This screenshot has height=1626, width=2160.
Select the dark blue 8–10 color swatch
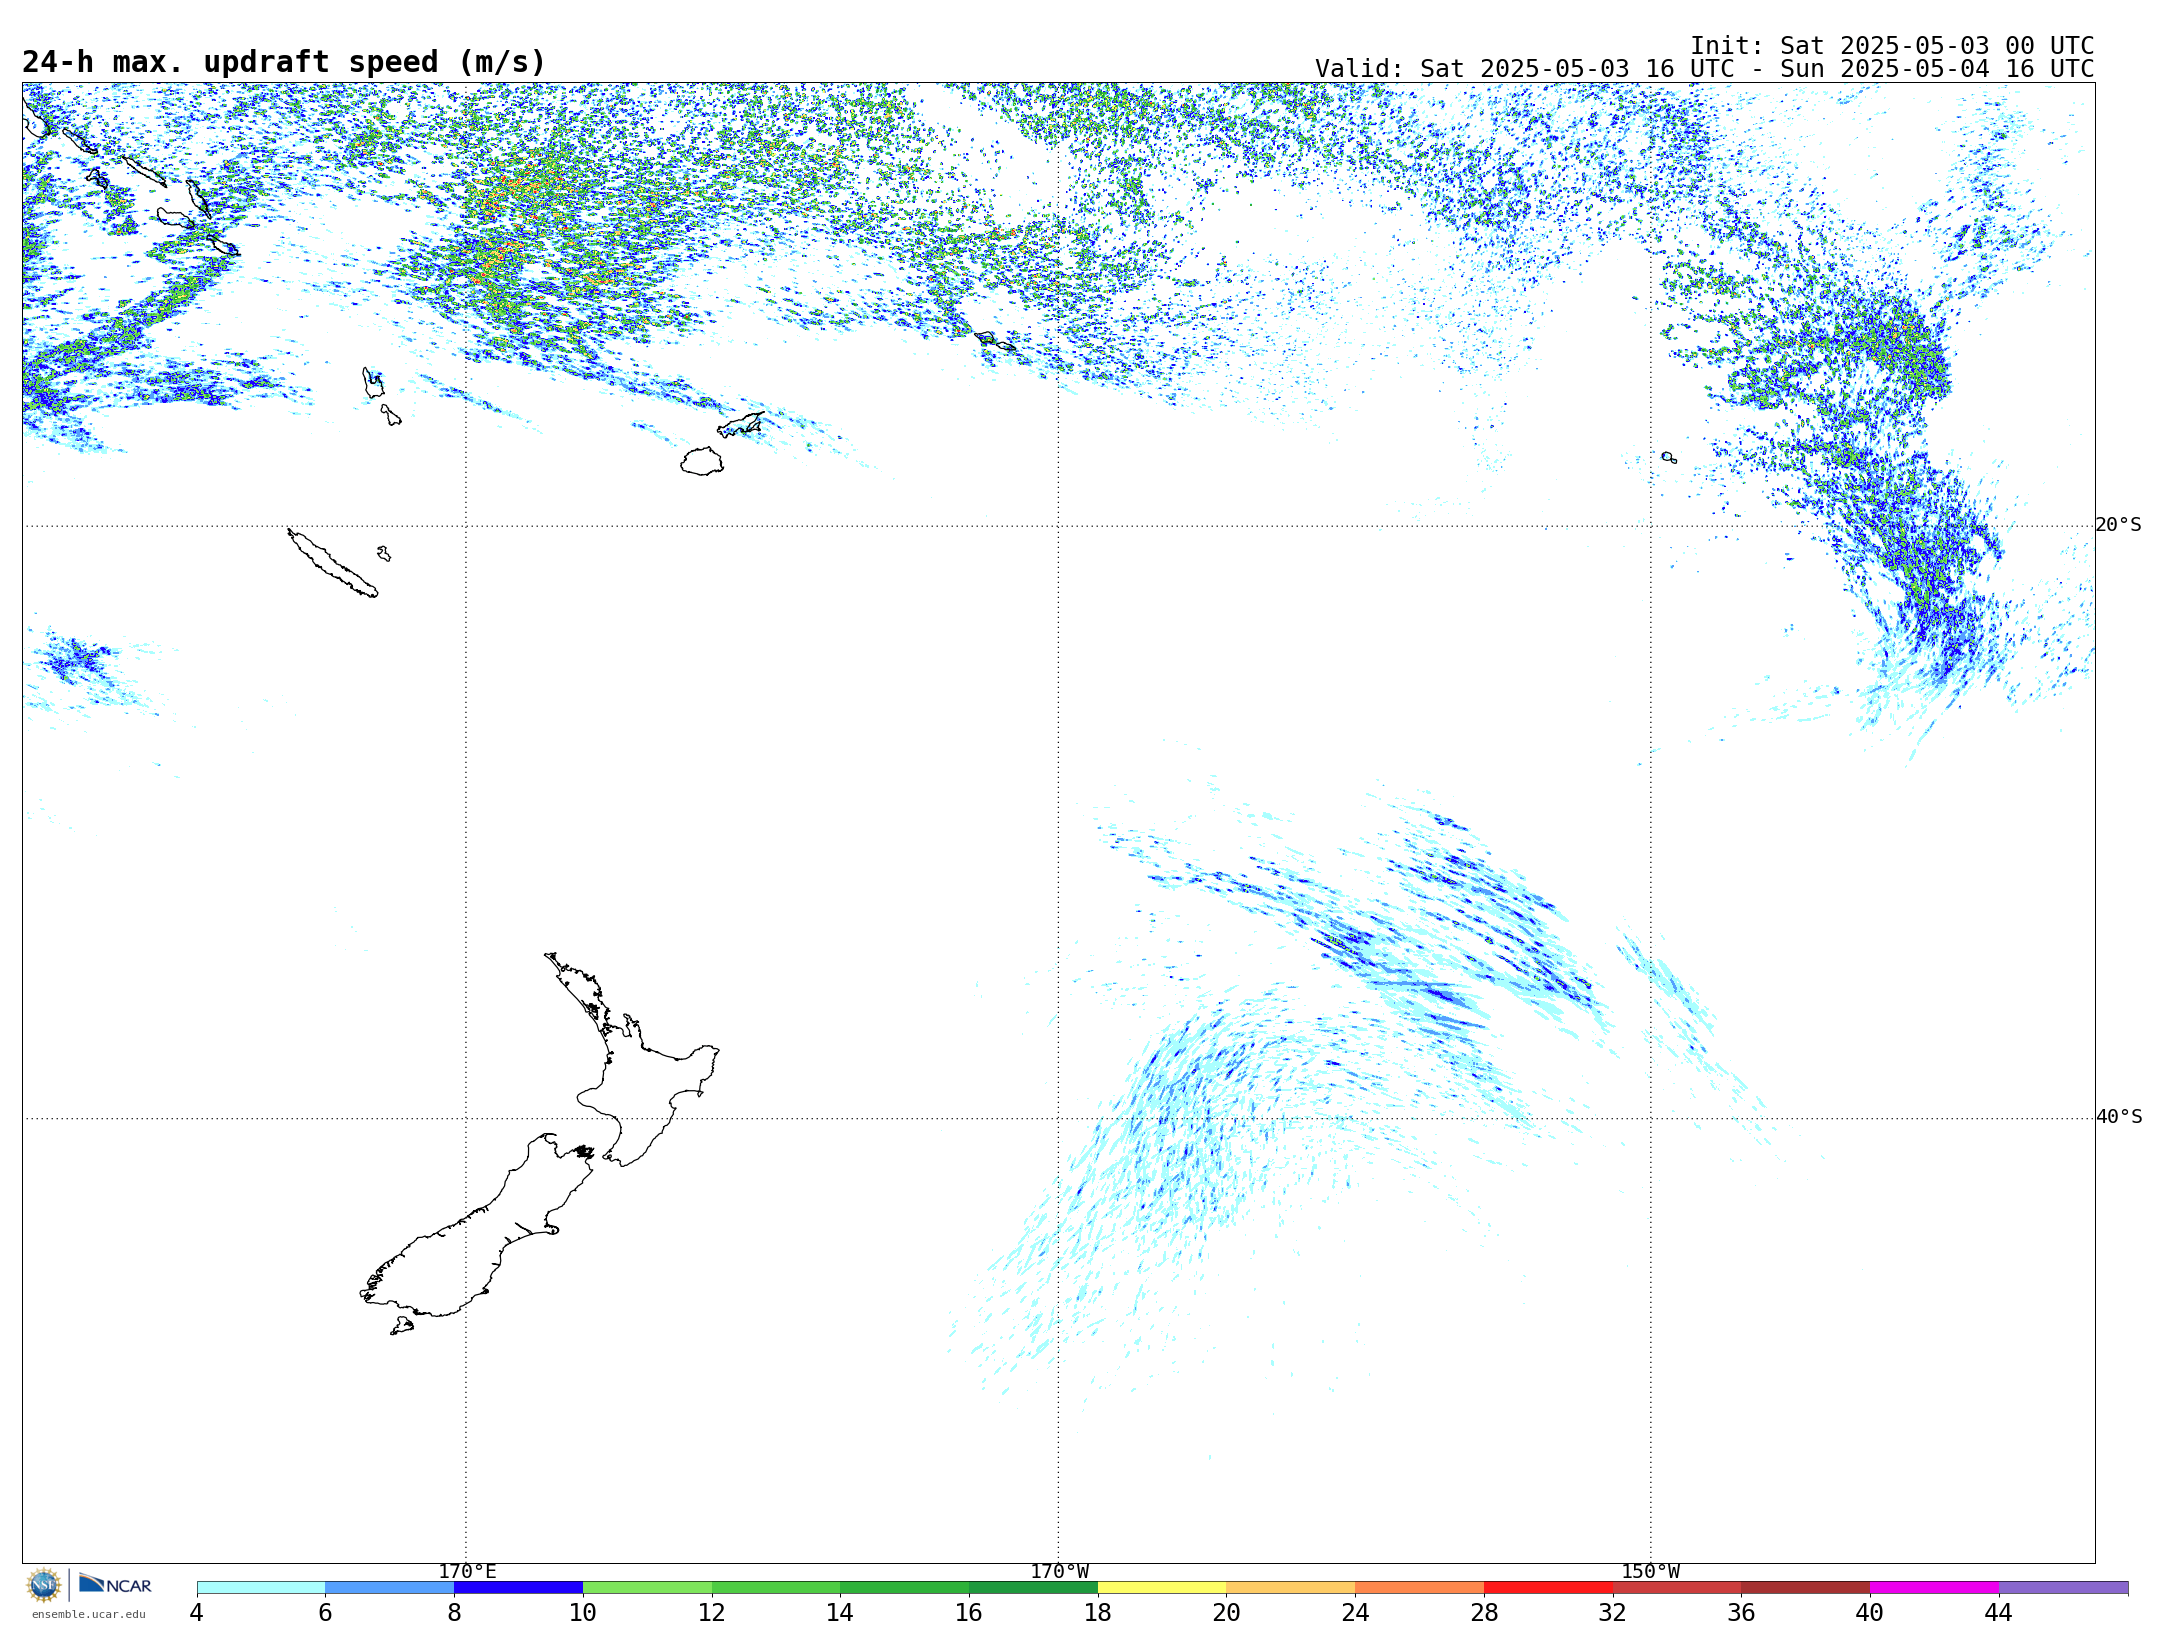pos(518,1588)
